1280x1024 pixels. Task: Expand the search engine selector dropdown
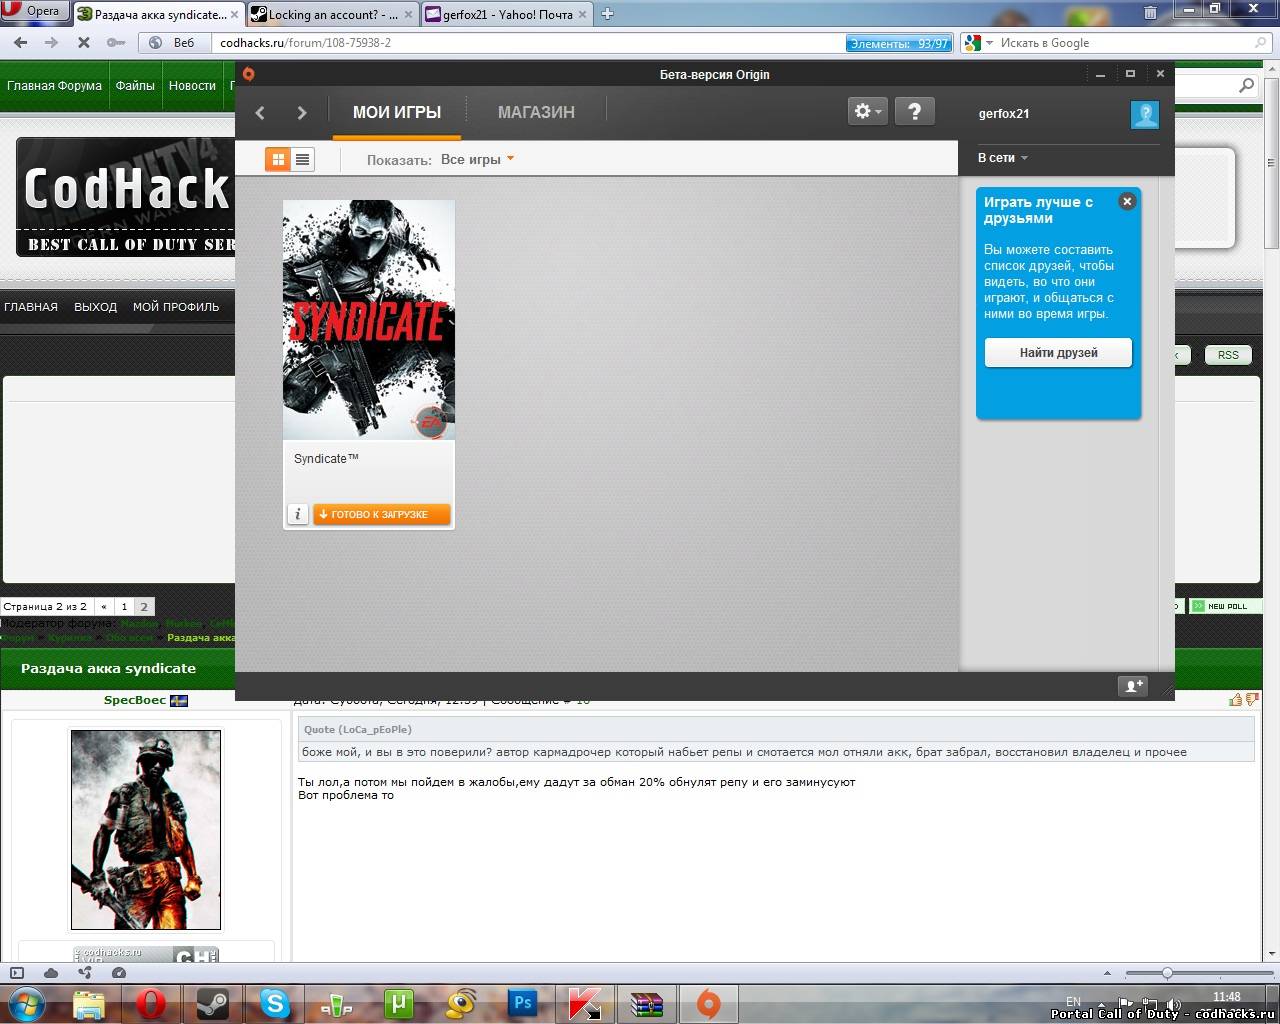pyautogui.click(x=989, y=43)
